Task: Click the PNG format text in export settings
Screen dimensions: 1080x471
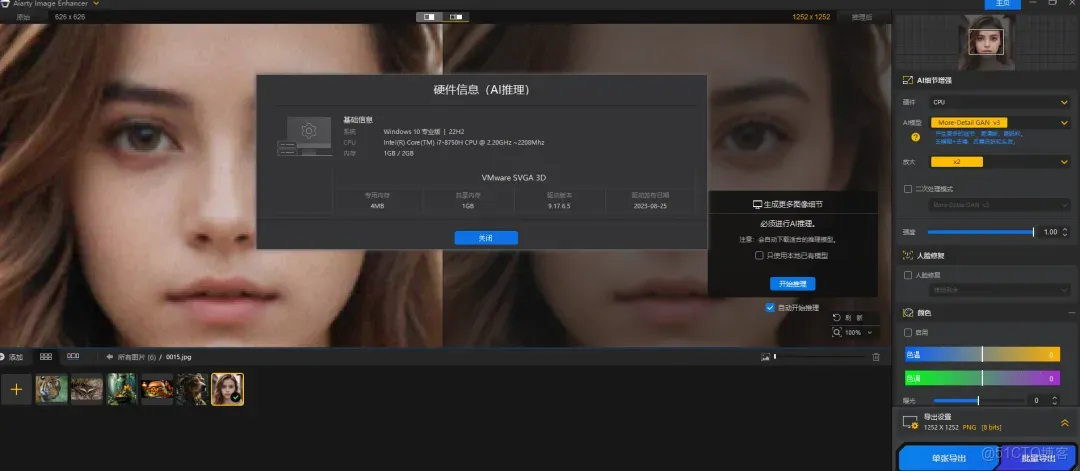Action: 970,428
